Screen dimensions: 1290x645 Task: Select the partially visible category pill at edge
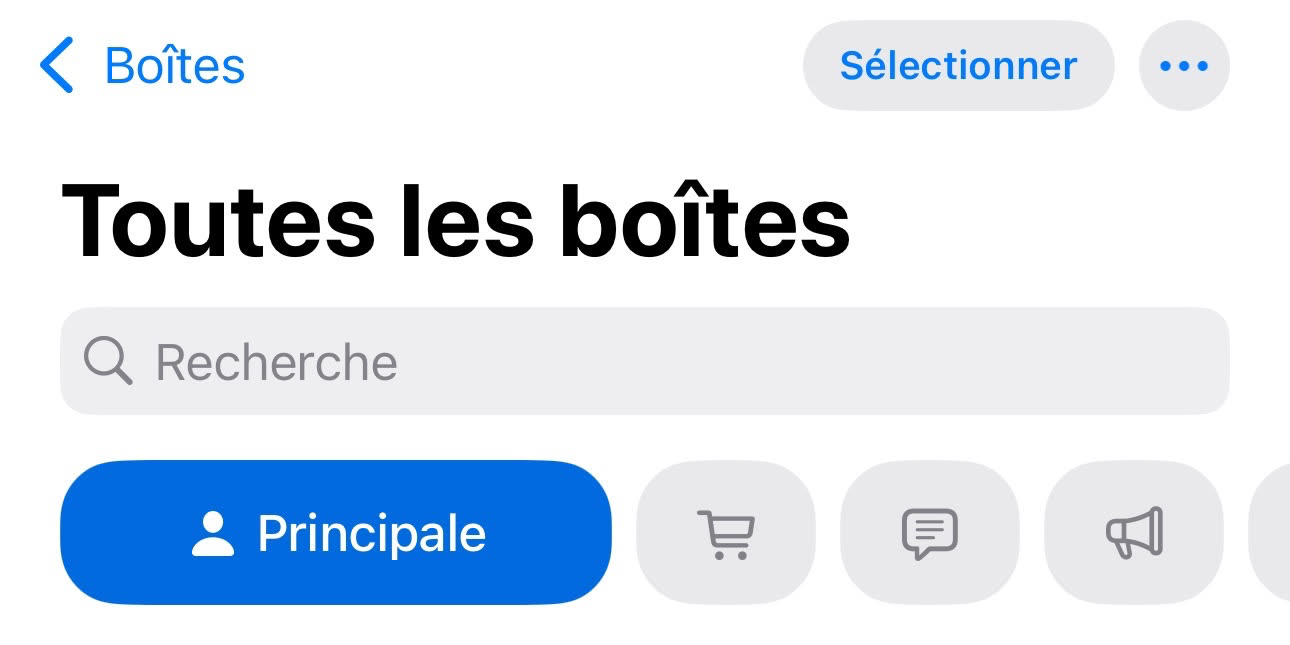(1270, 532)
